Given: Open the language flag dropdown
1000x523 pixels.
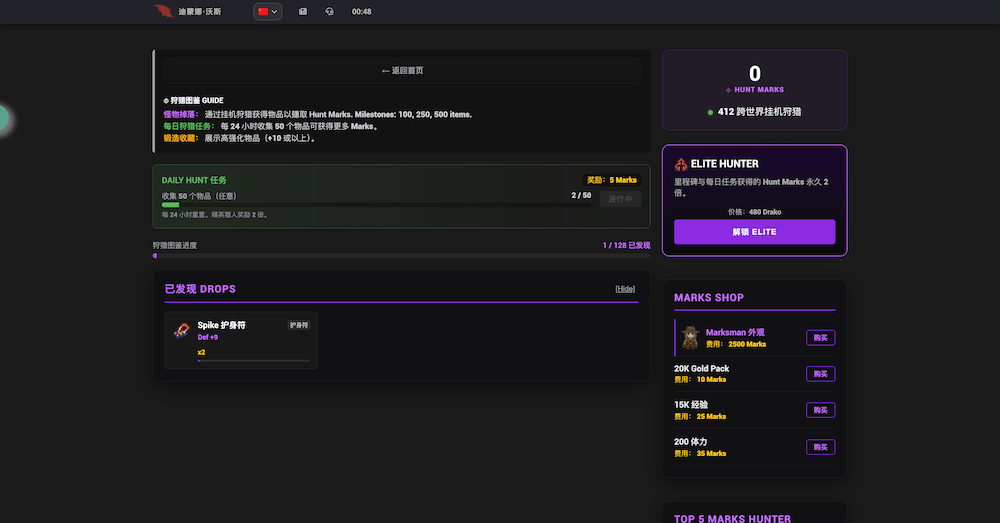Looking at the screenshot, I should coord(268,12).
